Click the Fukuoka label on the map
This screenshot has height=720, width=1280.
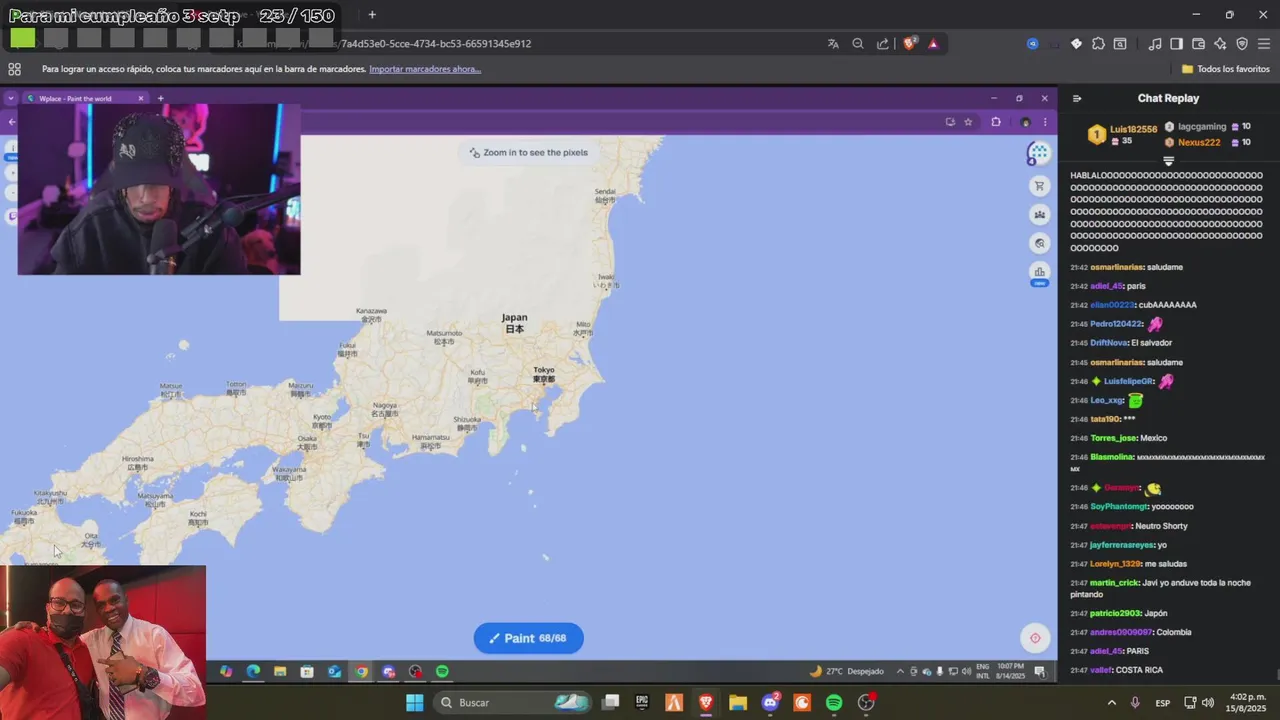24,516
